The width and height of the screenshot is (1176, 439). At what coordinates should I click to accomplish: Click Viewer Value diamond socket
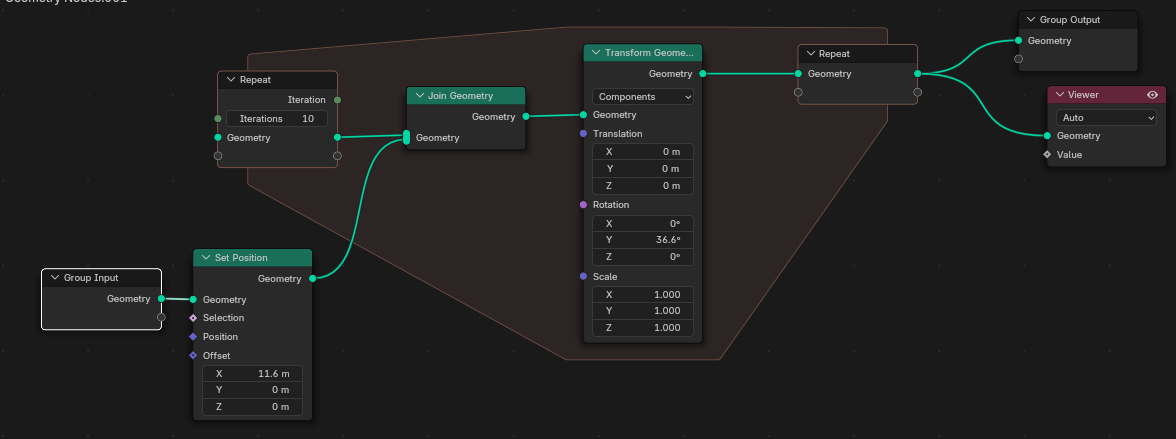[1047, 155]
